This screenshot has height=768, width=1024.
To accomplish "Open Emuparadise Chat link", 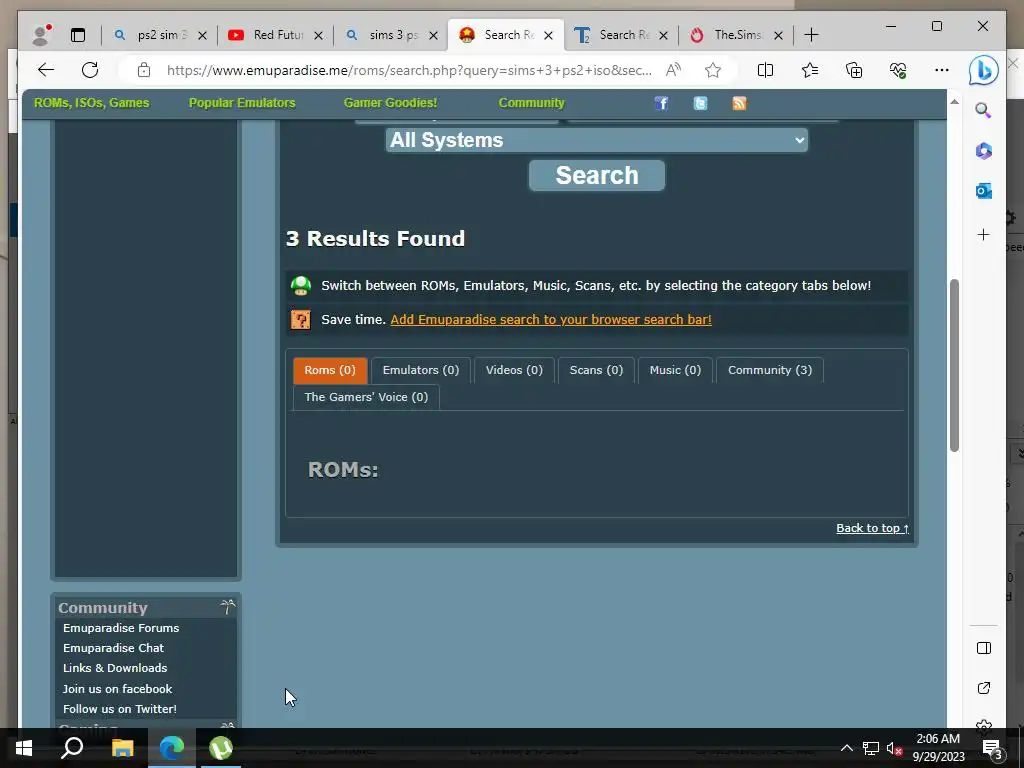I will click(113, 648).
